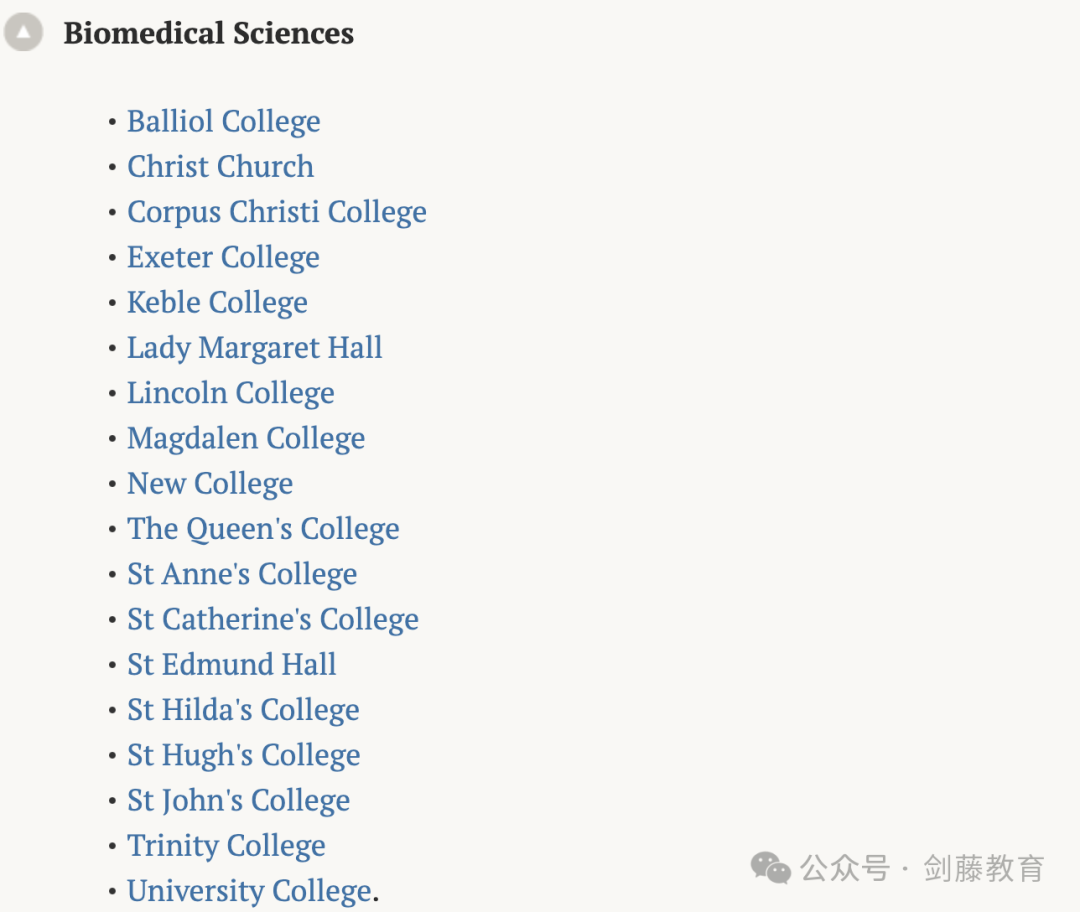The height and width of the screenshot is (912, 1080).
Task: Visit the Corpus Christi College page
Action: pyautogui.click(x=277, y=213)
